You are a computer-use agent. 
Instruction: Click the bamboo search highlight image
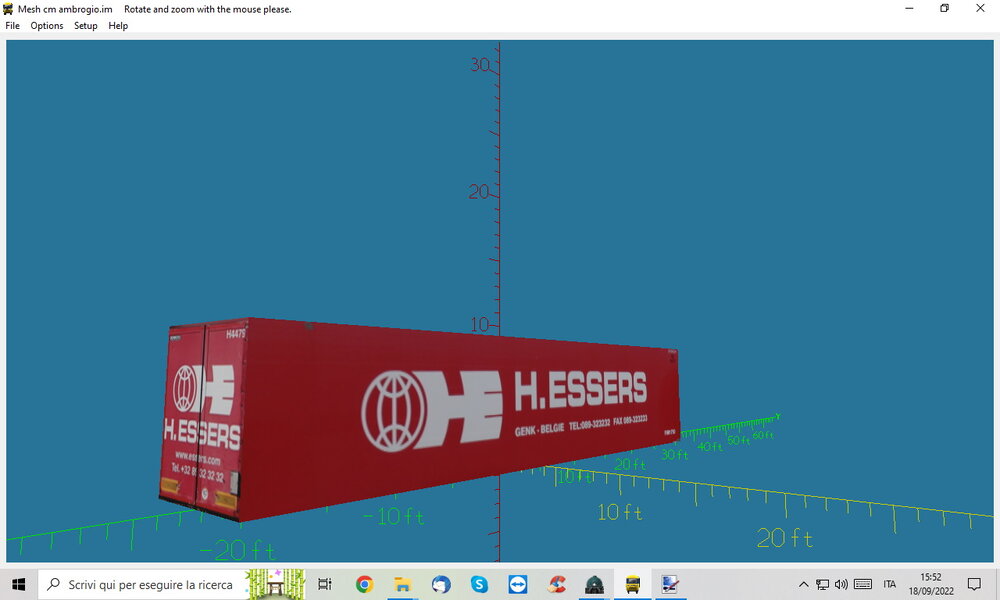pos(276,584)
